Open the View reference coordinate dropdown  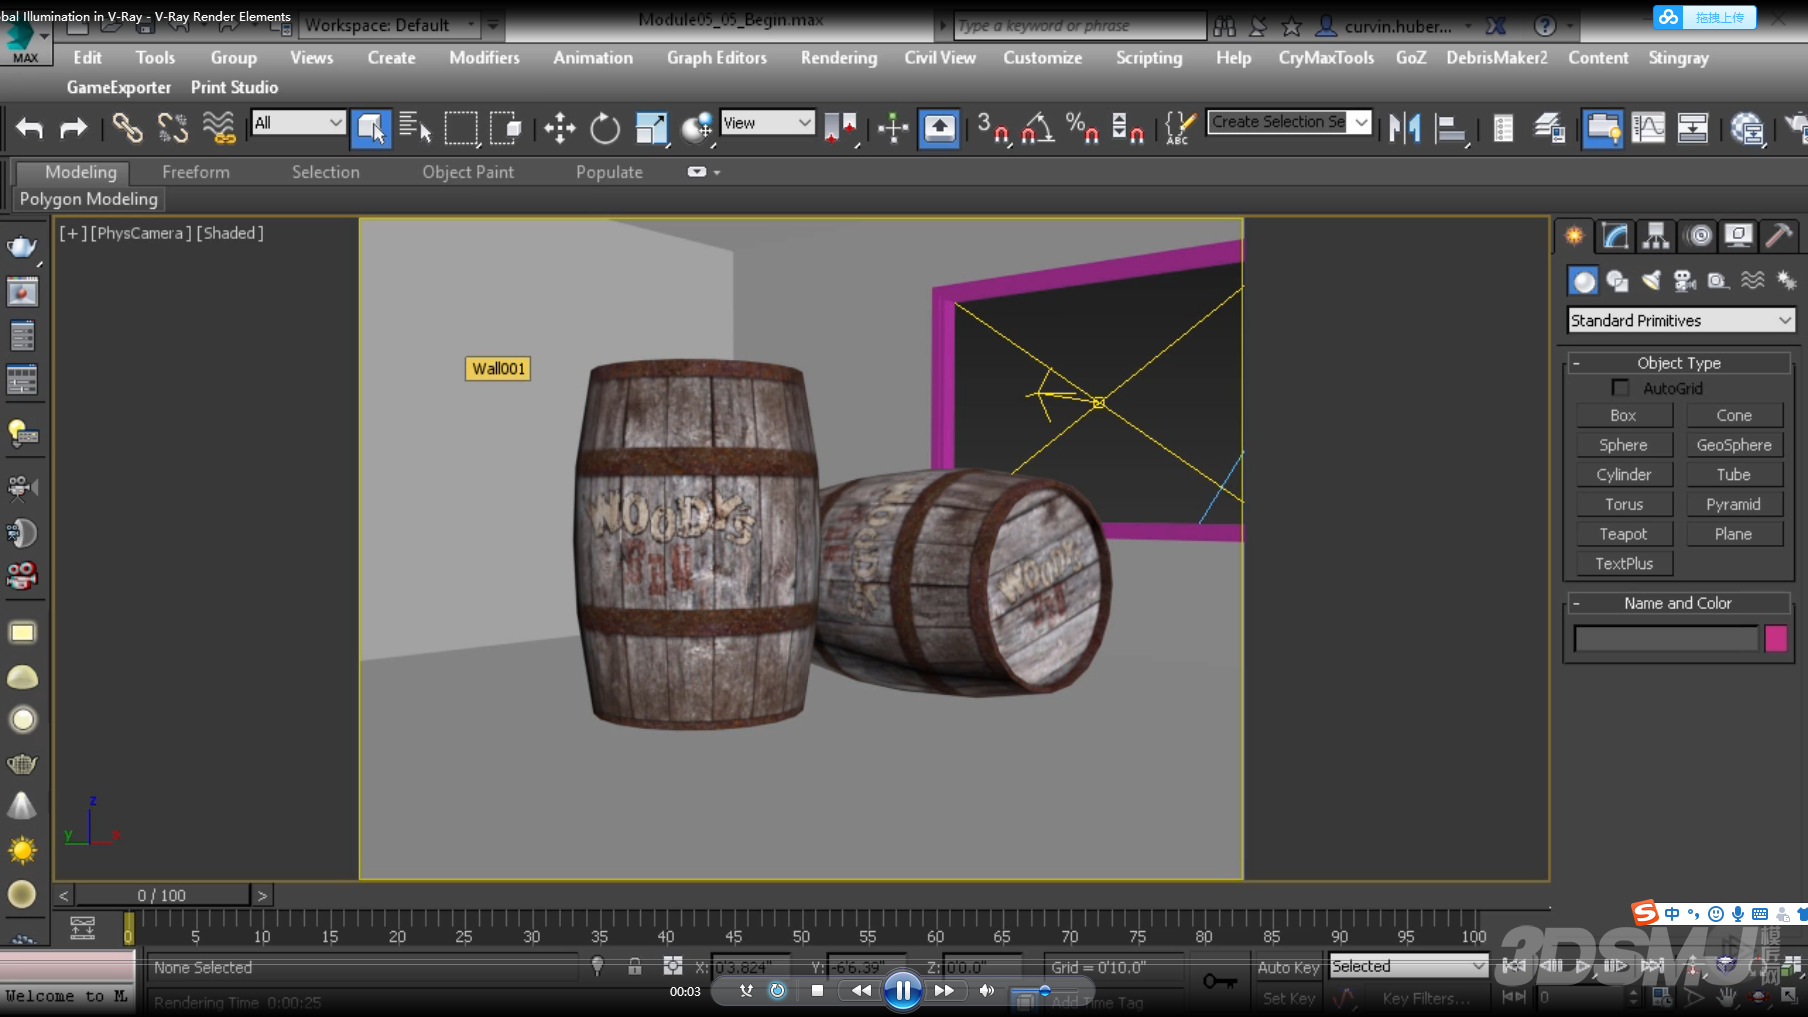pyautogui.click(x=767, y=123)
